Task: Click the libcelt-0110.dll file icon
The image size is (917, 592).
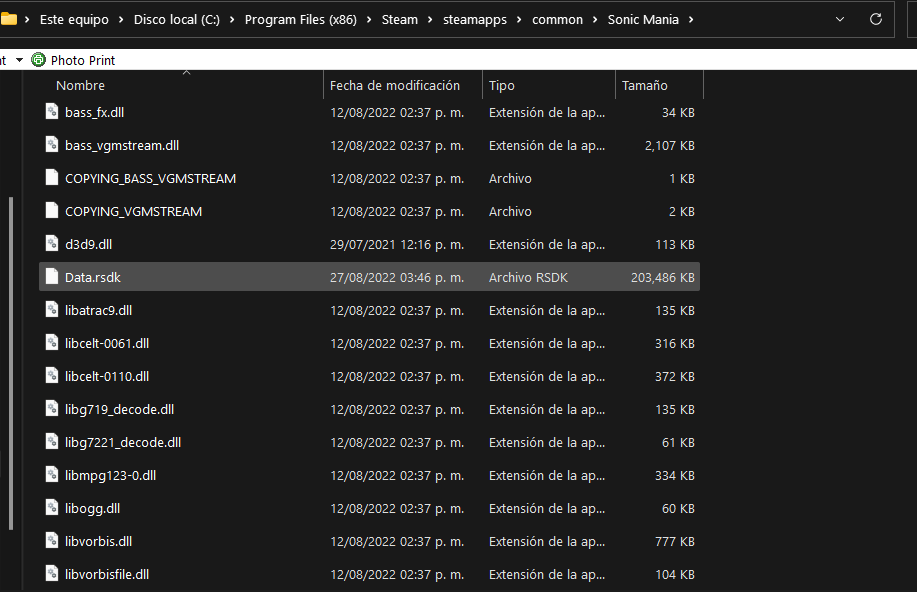Action: pos(52,376)
